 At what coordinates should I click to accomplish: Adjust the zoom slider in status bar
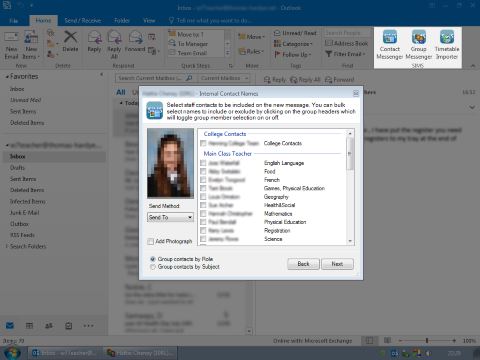427,341
